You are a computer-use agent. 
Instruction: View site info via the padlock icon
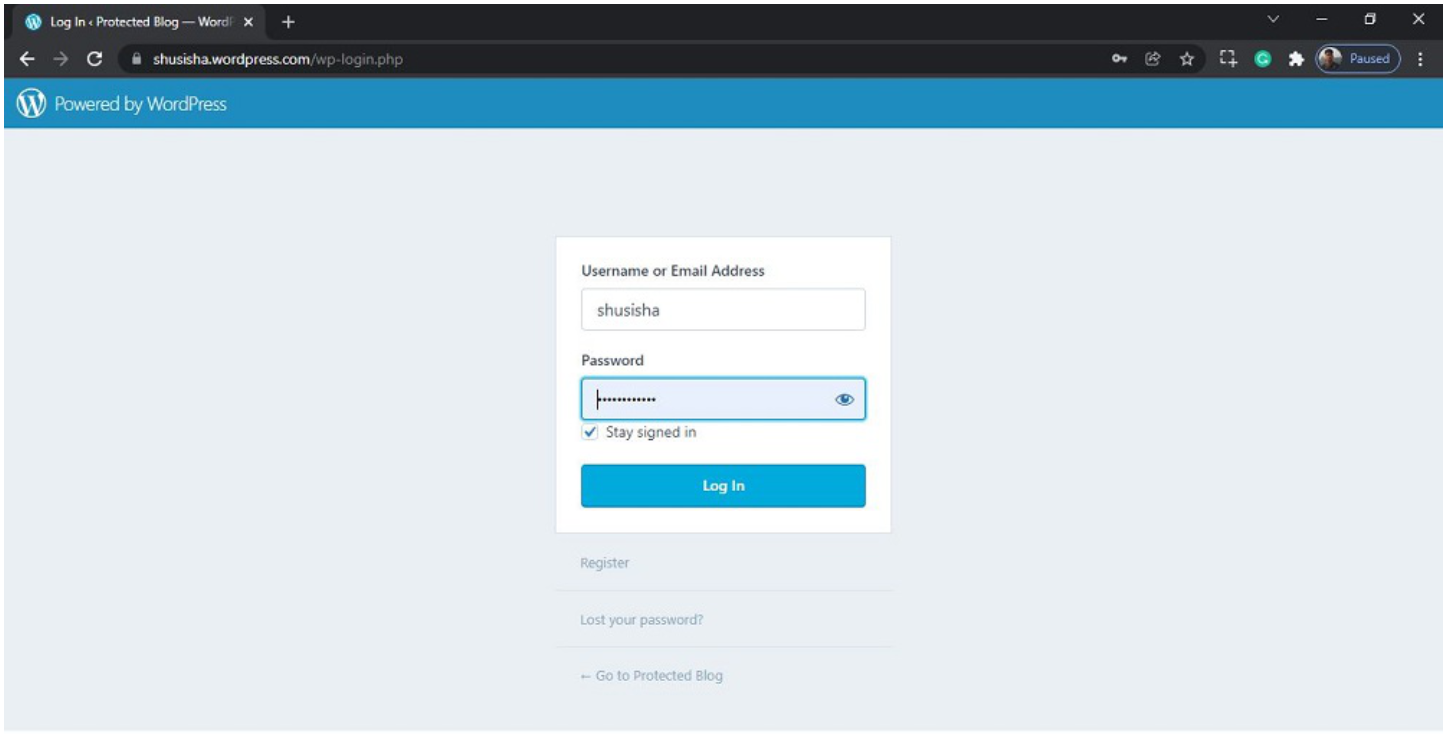[138, 59]
